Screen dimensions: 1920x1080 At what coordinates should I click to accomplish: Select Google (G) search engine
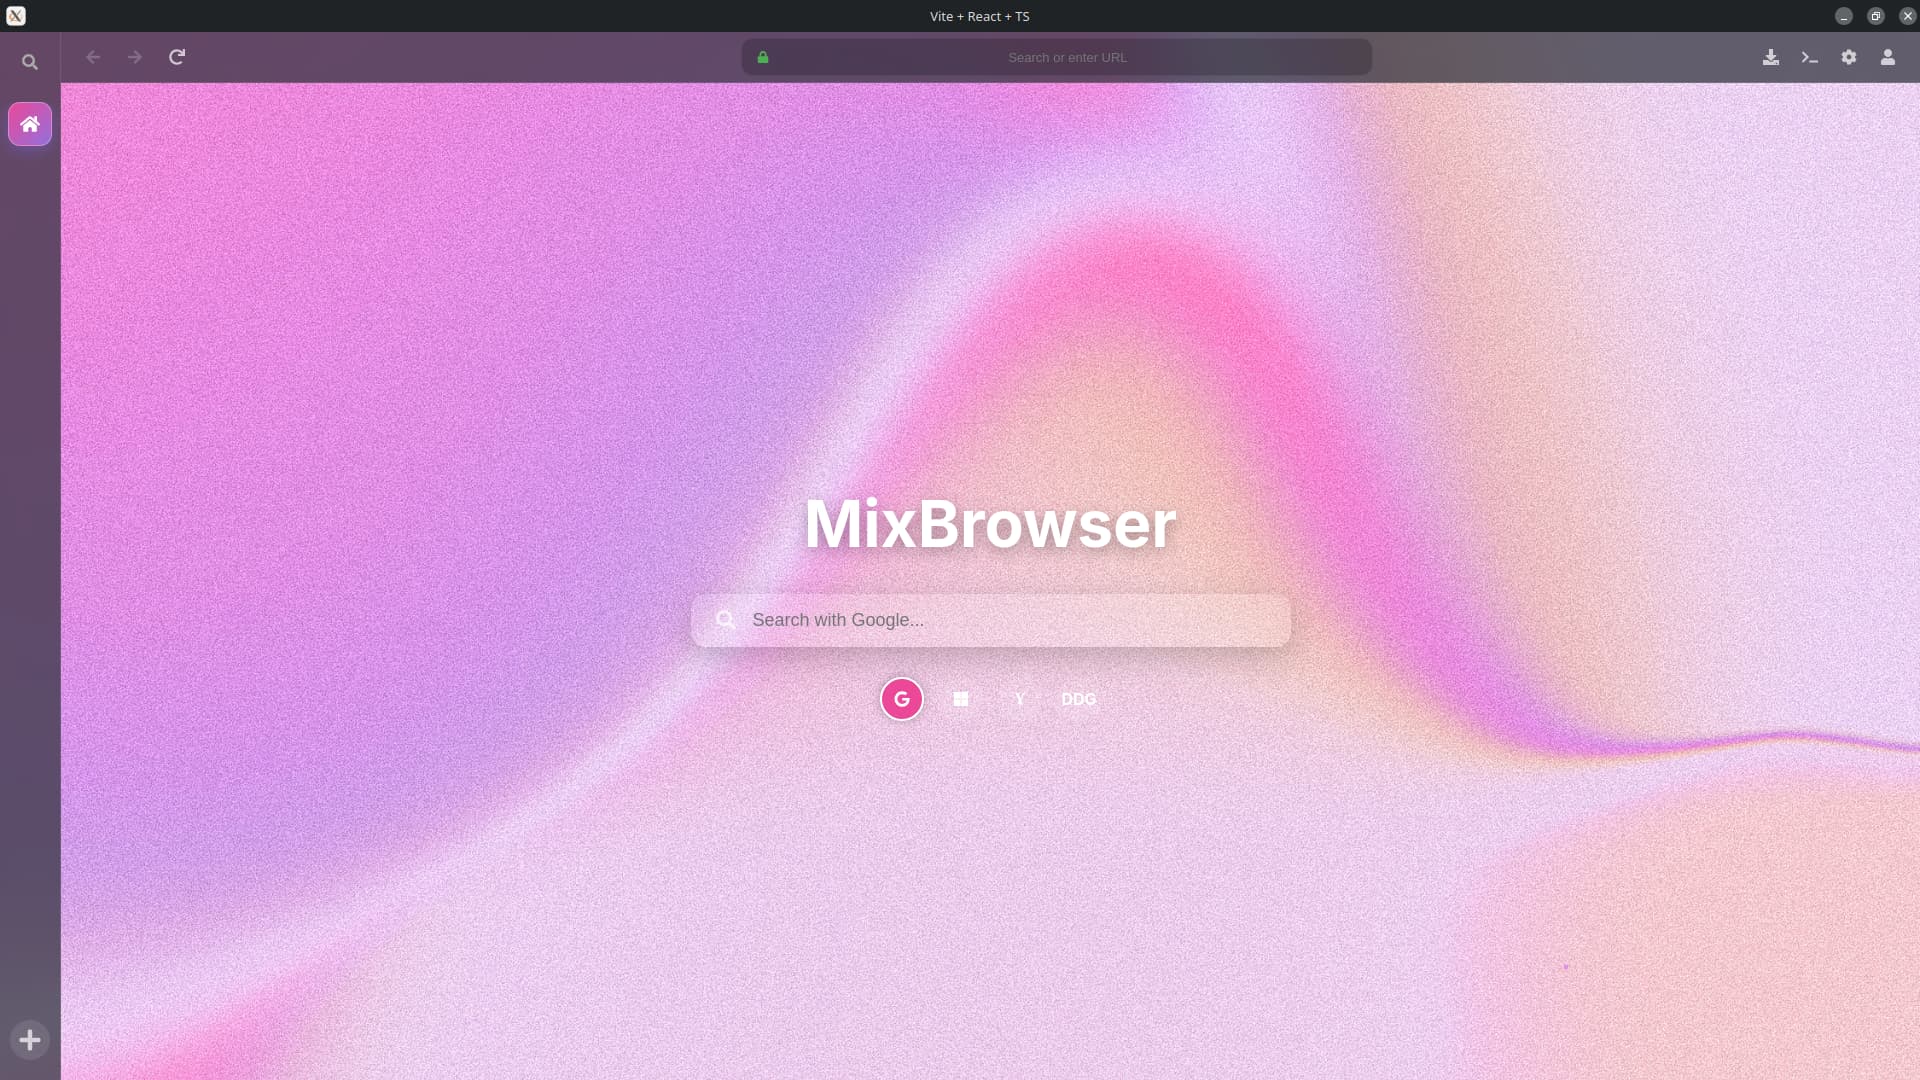(x=901, y=699)
